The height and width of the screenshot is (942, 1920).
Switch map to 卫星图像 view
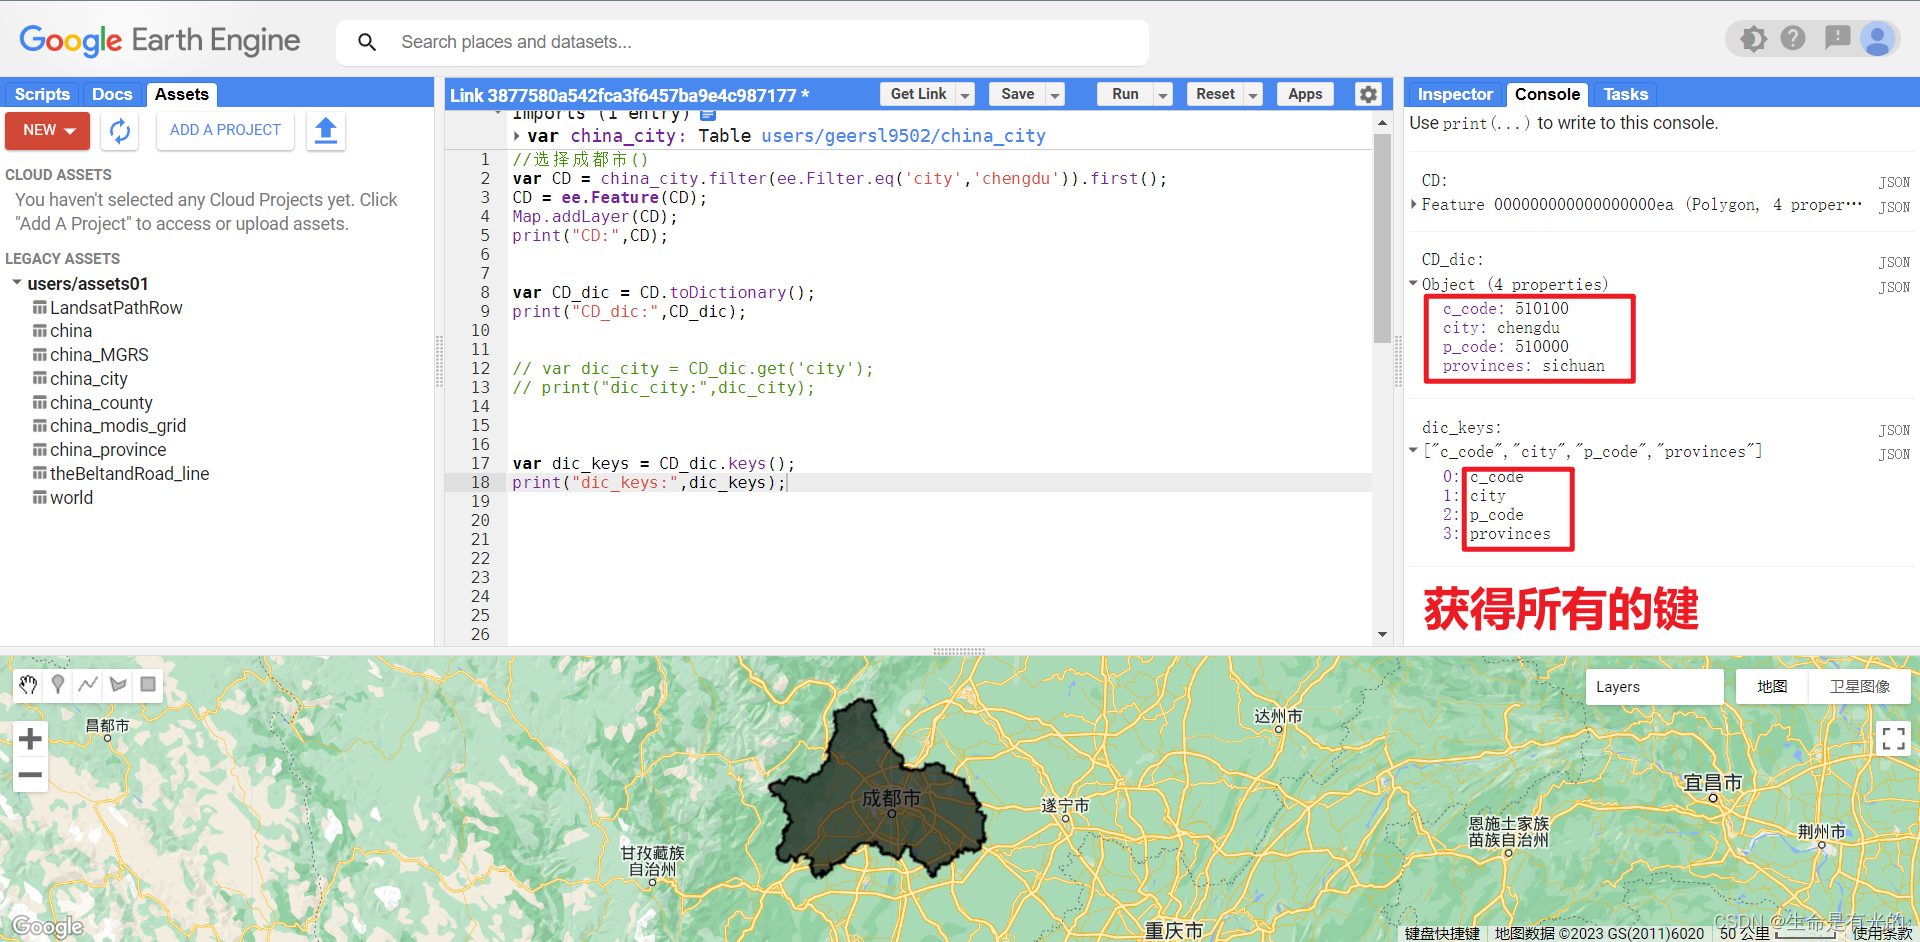1860,687
